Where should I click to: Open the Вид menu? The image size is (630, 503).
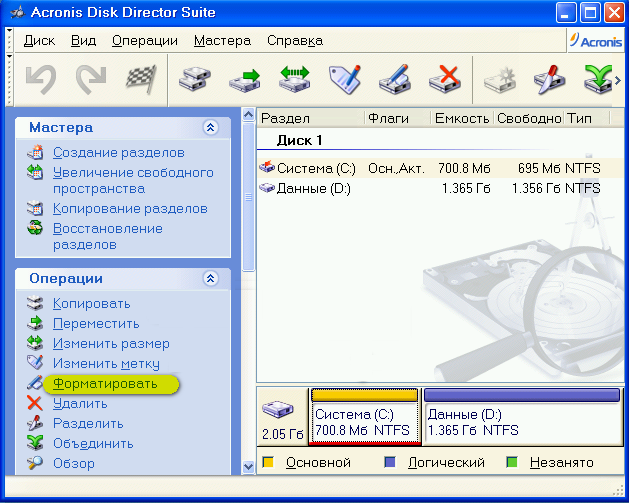click(x=84, y=41)
